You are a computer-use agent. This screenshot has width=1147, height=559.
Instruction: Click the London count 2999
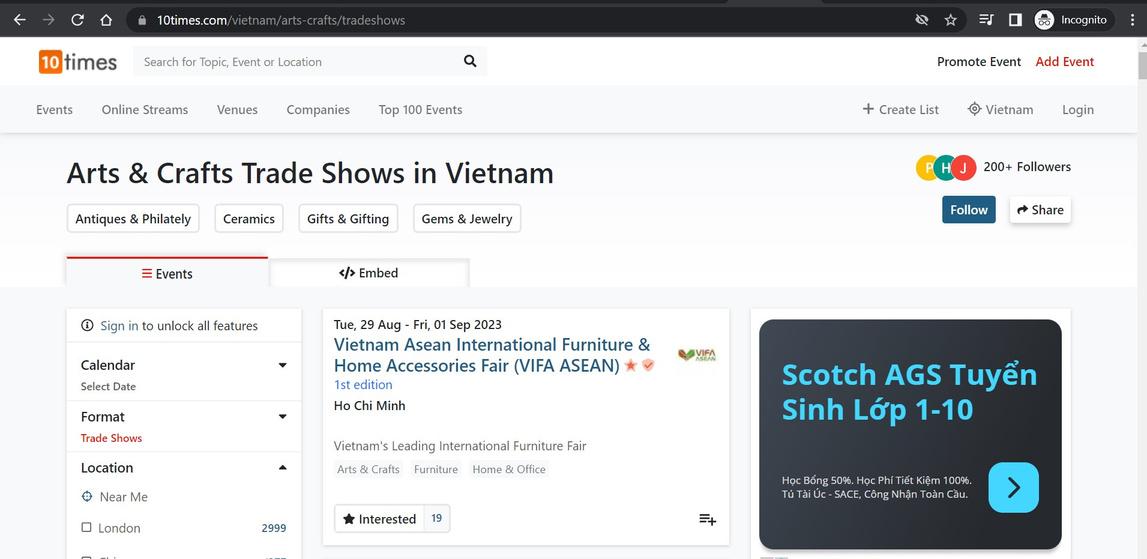274,528
